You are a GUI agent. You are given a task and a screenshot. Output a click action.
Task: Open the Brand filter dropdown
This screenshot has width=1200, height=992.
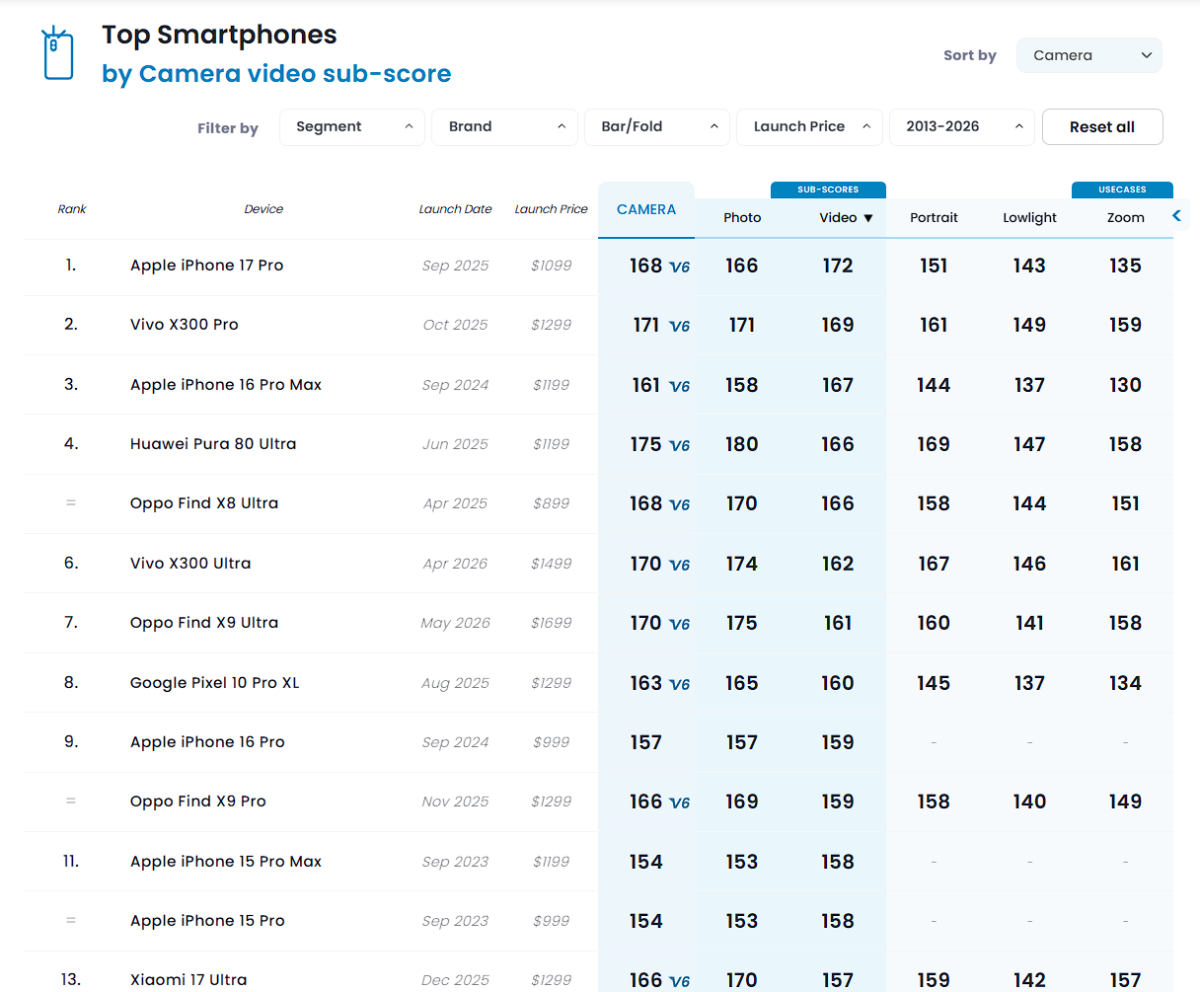[504, 127]
